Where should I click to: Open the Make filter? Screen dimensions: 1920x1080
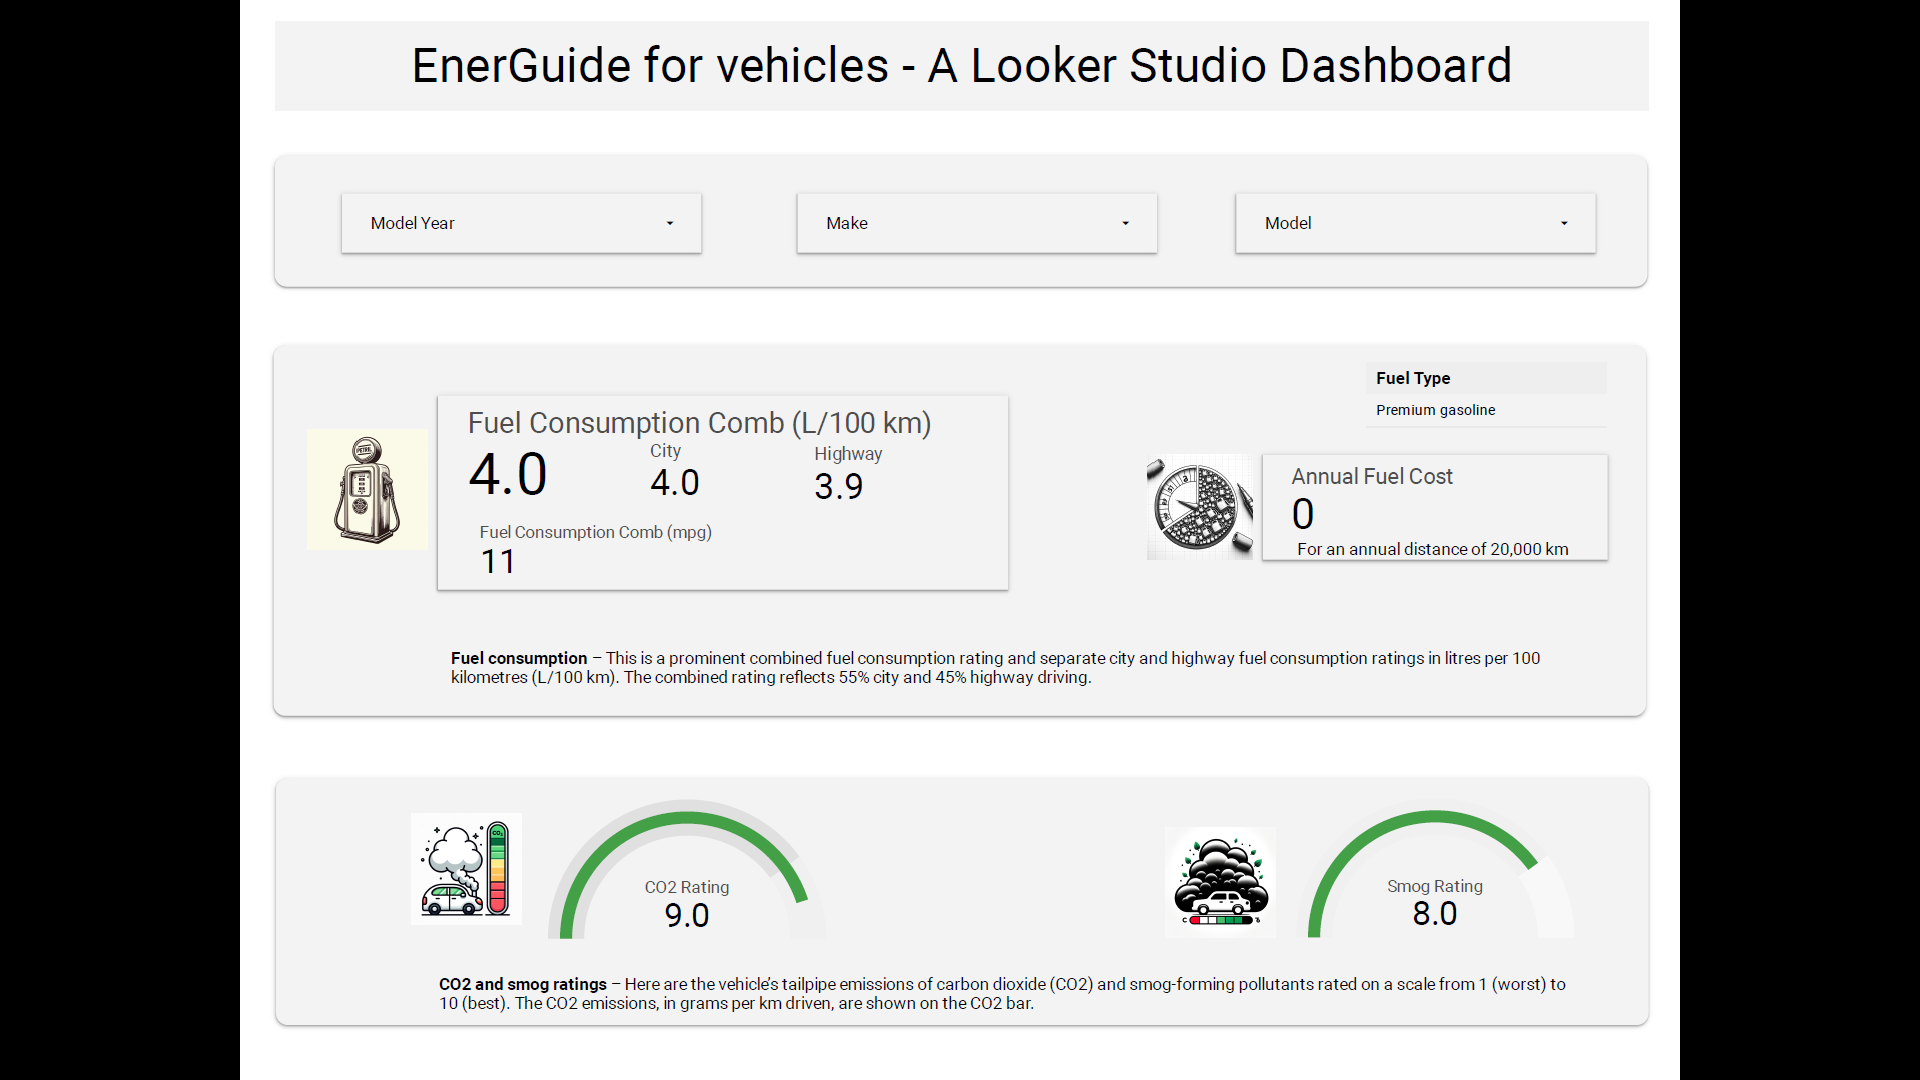(976, 223)
